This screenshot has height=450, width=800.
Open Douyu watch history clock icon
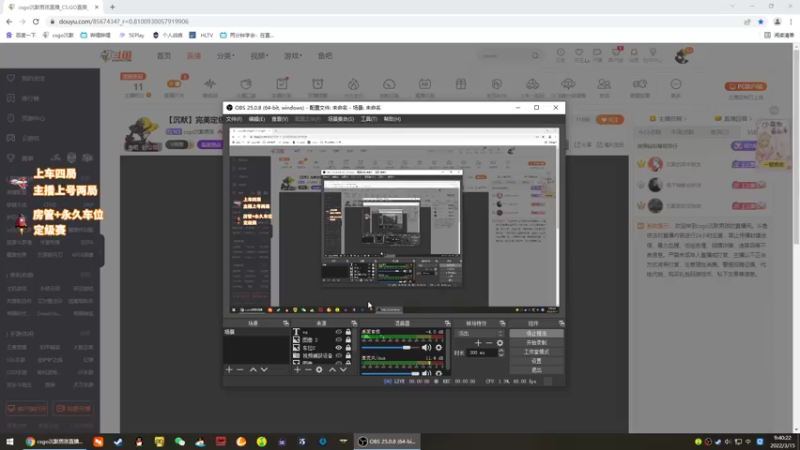pos(561,53)
